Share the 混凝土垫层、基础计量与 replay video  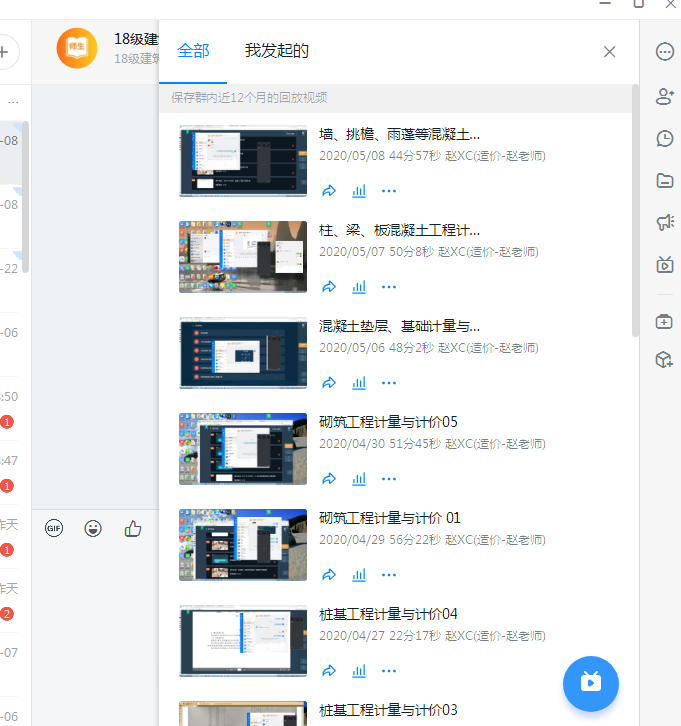(x=329, y=383)
